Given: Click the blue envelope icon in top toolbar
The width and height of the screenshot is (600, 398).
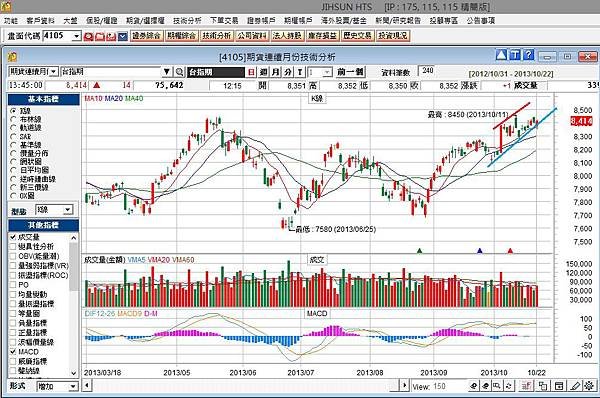Looking at the screenshot, I should (x=122, y=36).
